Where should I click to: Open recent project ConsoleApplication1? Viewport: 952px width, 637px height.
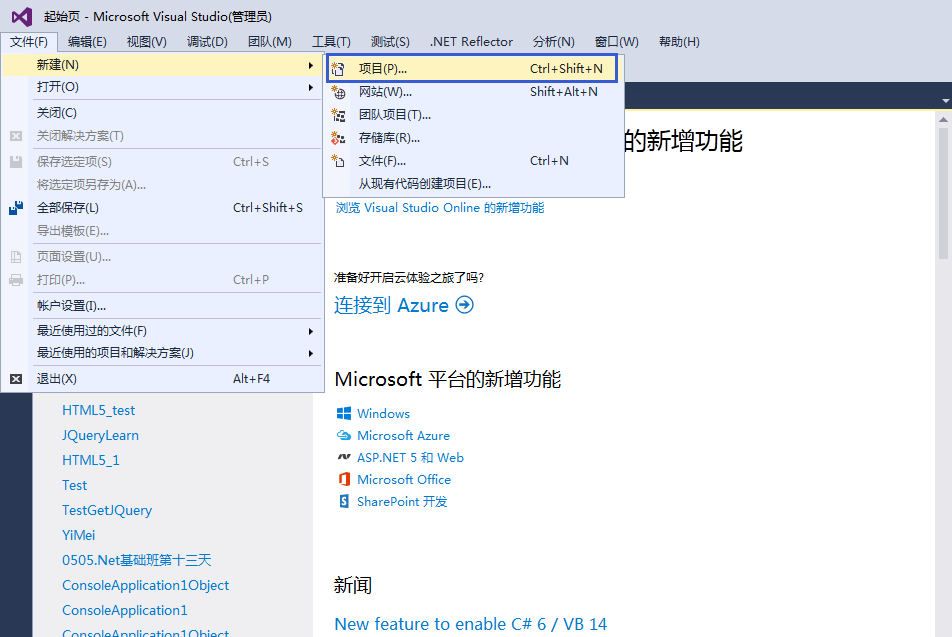tap(124, 610)
